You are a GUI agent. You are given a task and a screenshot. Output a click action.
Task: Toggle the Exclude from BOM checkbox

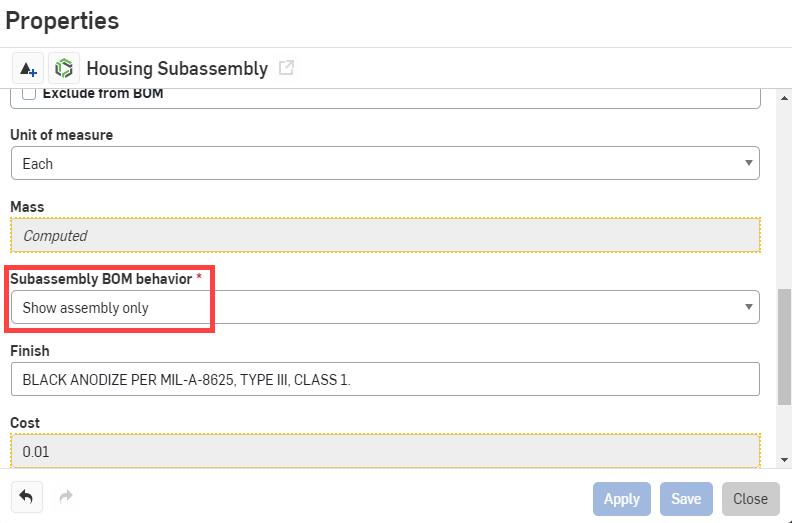click(29, 94)
